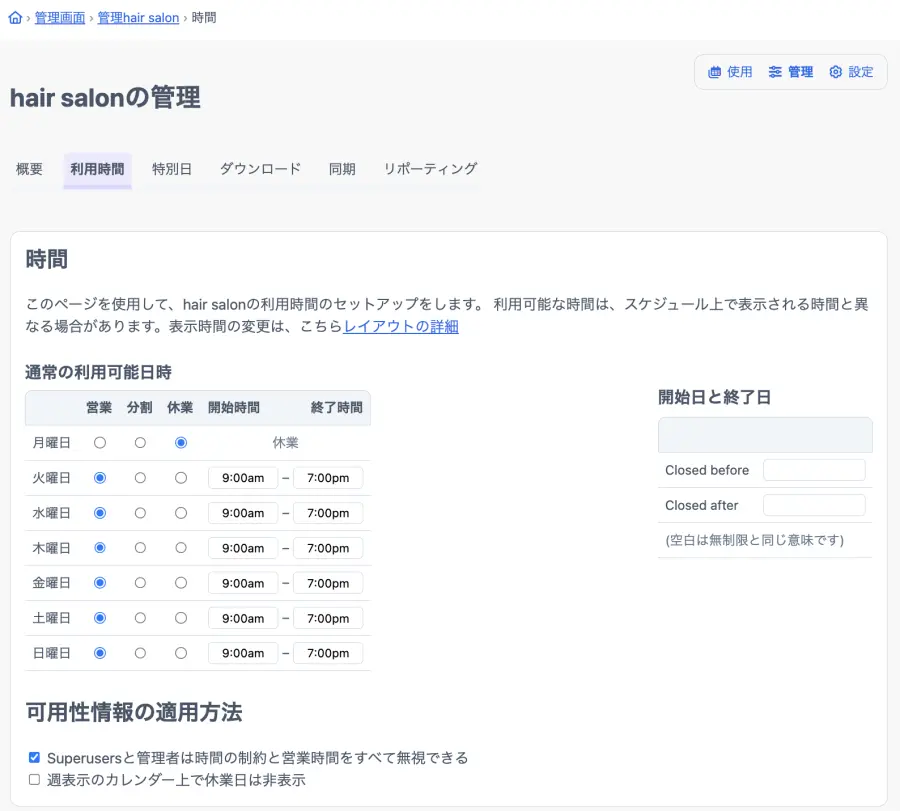Viewport: 900px width, 811px height.
Task: Select 営業 radio for 月曜日
Action: pyautogui.click(x=99, y=443)
